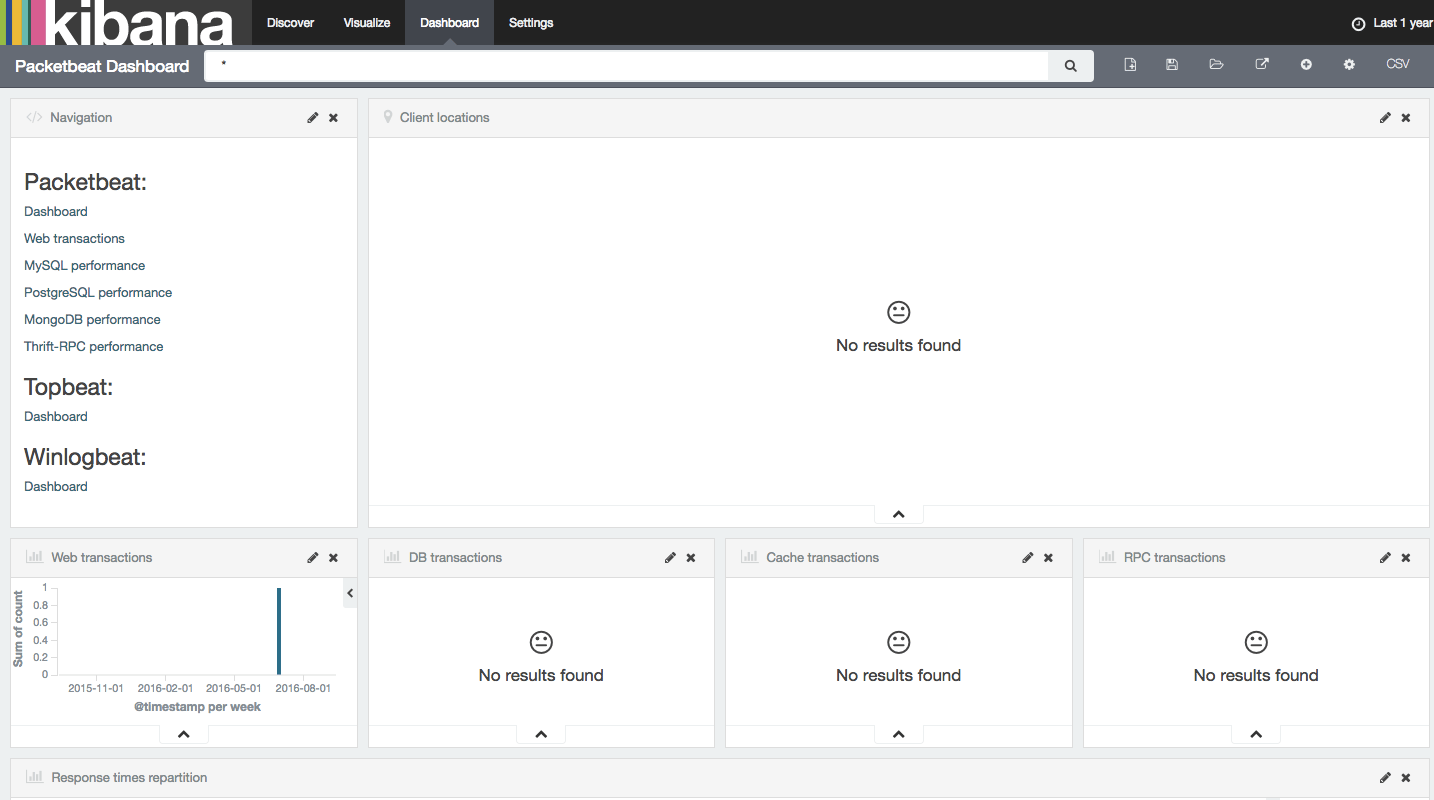Viewport: 1434px width, 800px height.
Task: Click the clock icon beside Last 1 year
Action: [1358, 23]
